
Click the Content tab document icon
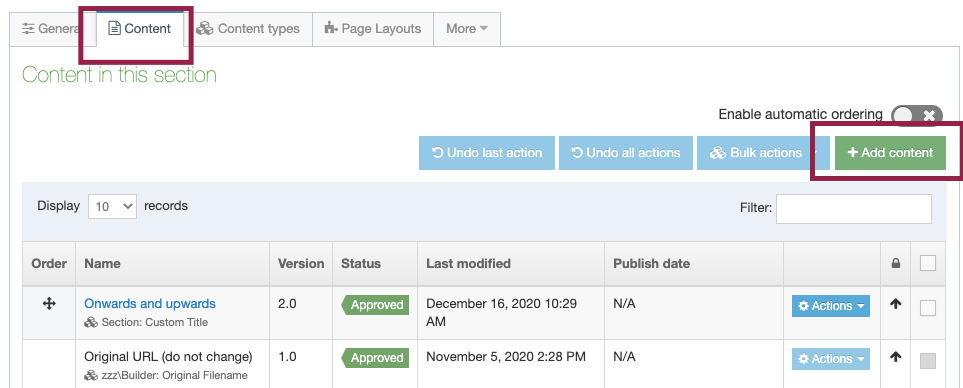tap(114, 28)
